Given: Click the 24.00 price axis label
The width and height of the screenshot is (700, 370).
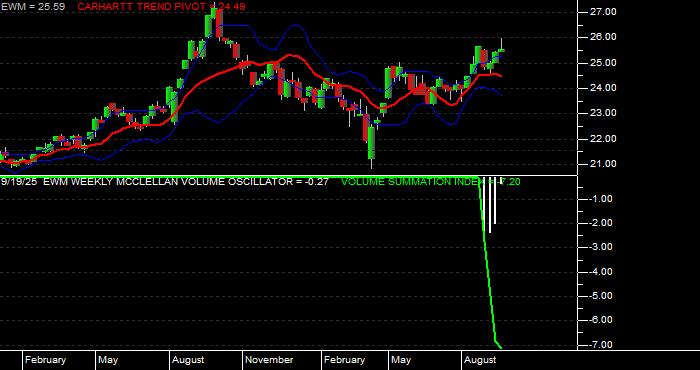Looking at the screenshot, I should tap(604, 88).
